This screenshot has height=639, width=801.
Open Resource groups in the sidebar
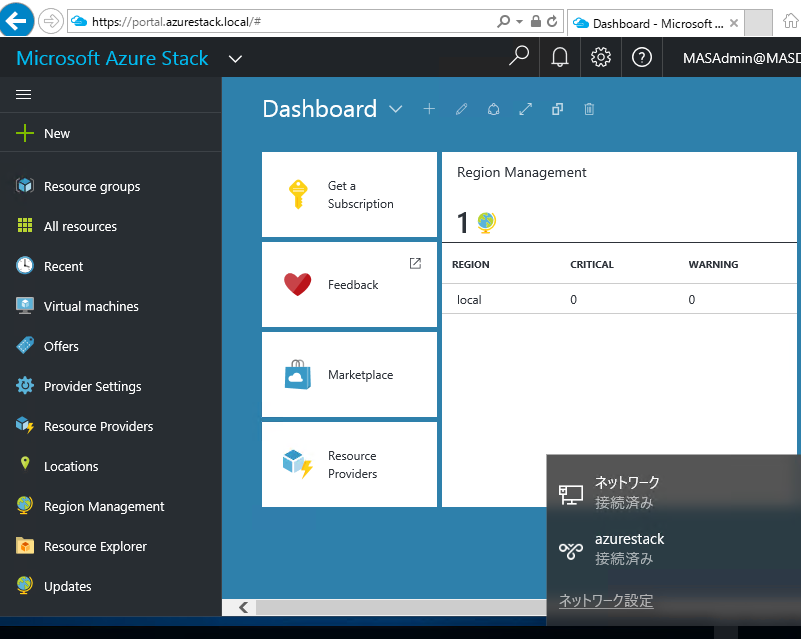111,186
